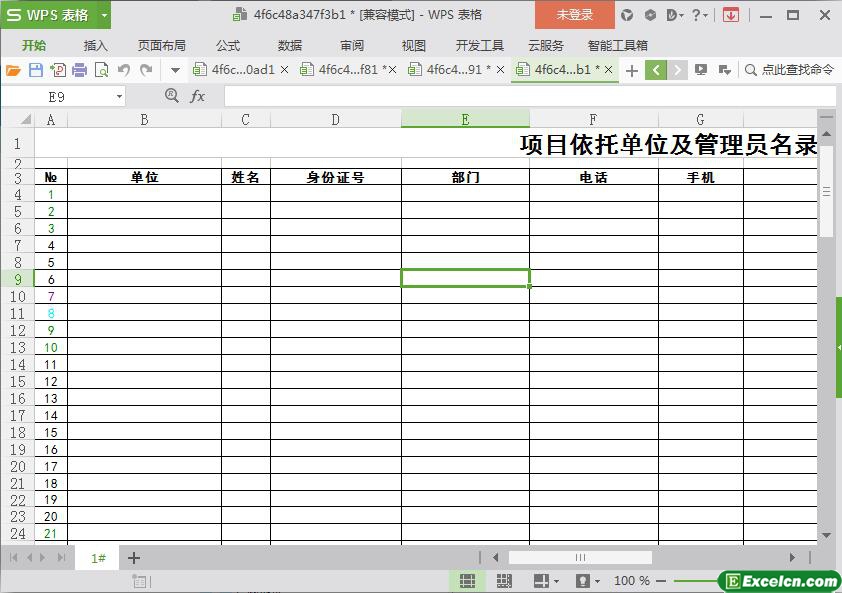Open WPS application menu dropdown arrow
This screenshot has height=593, width=842.
point(104,15)
